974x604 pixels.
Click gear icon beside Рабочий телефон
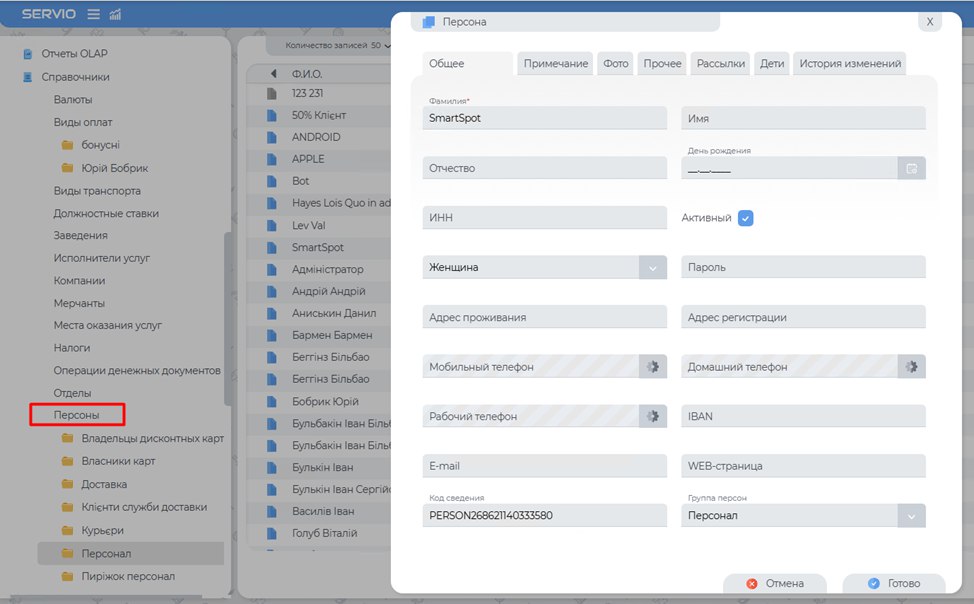coord(652,416)
